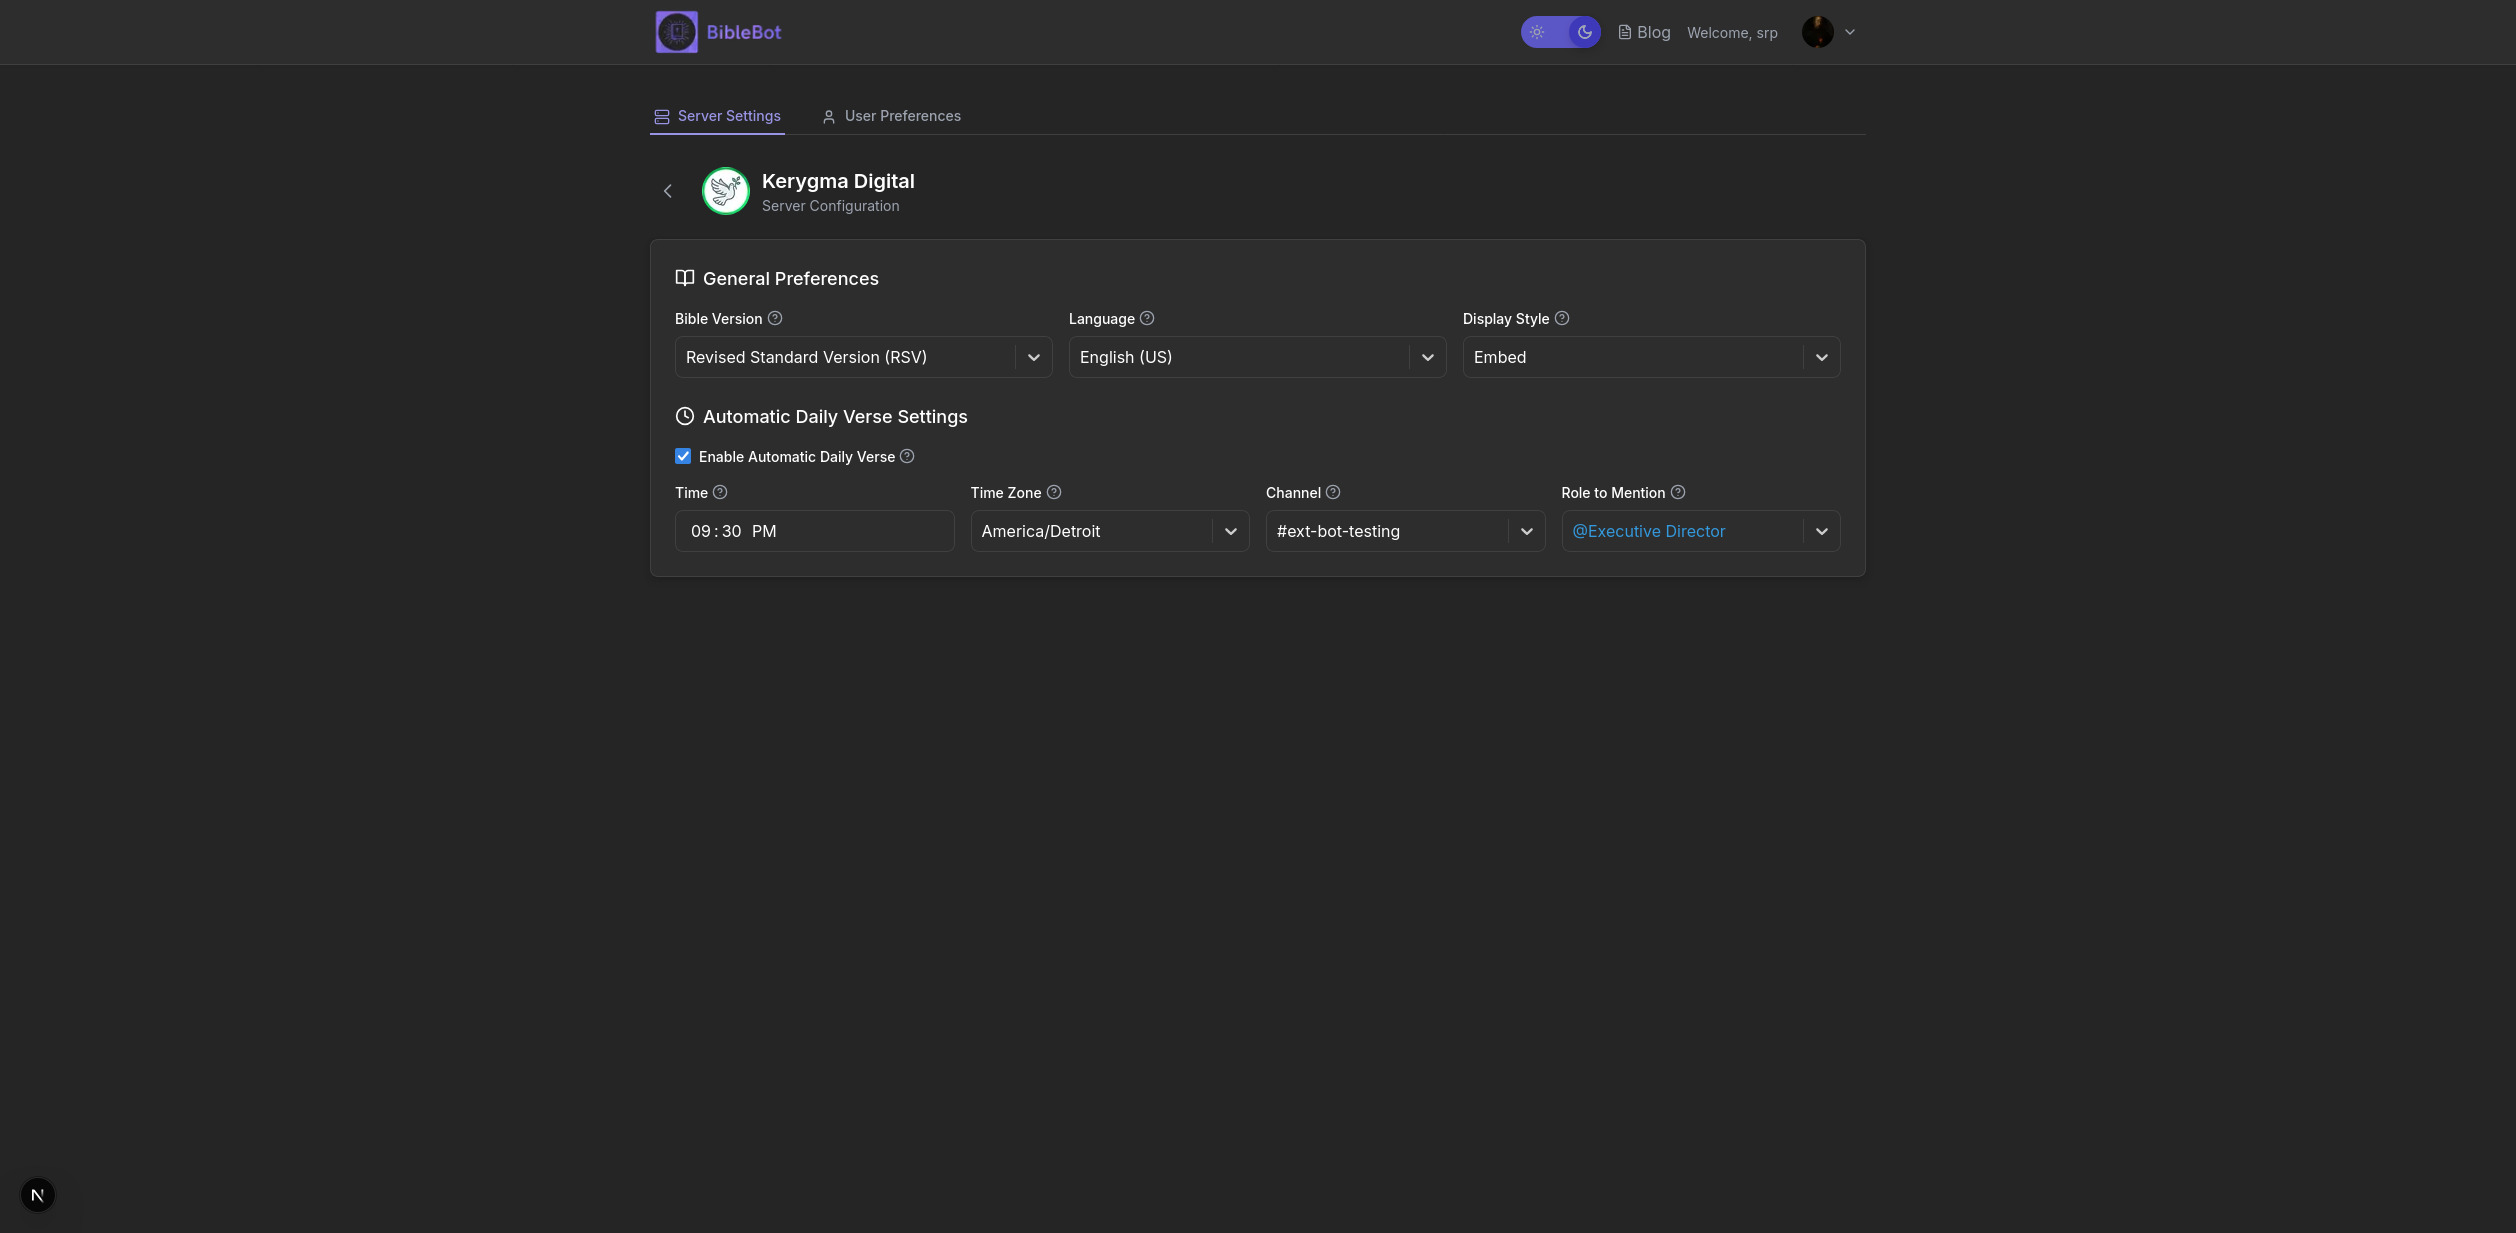Viewport: 2516px width, 1233px height.
Task: Click the help icon next to Language
Action: point(1147,318)
